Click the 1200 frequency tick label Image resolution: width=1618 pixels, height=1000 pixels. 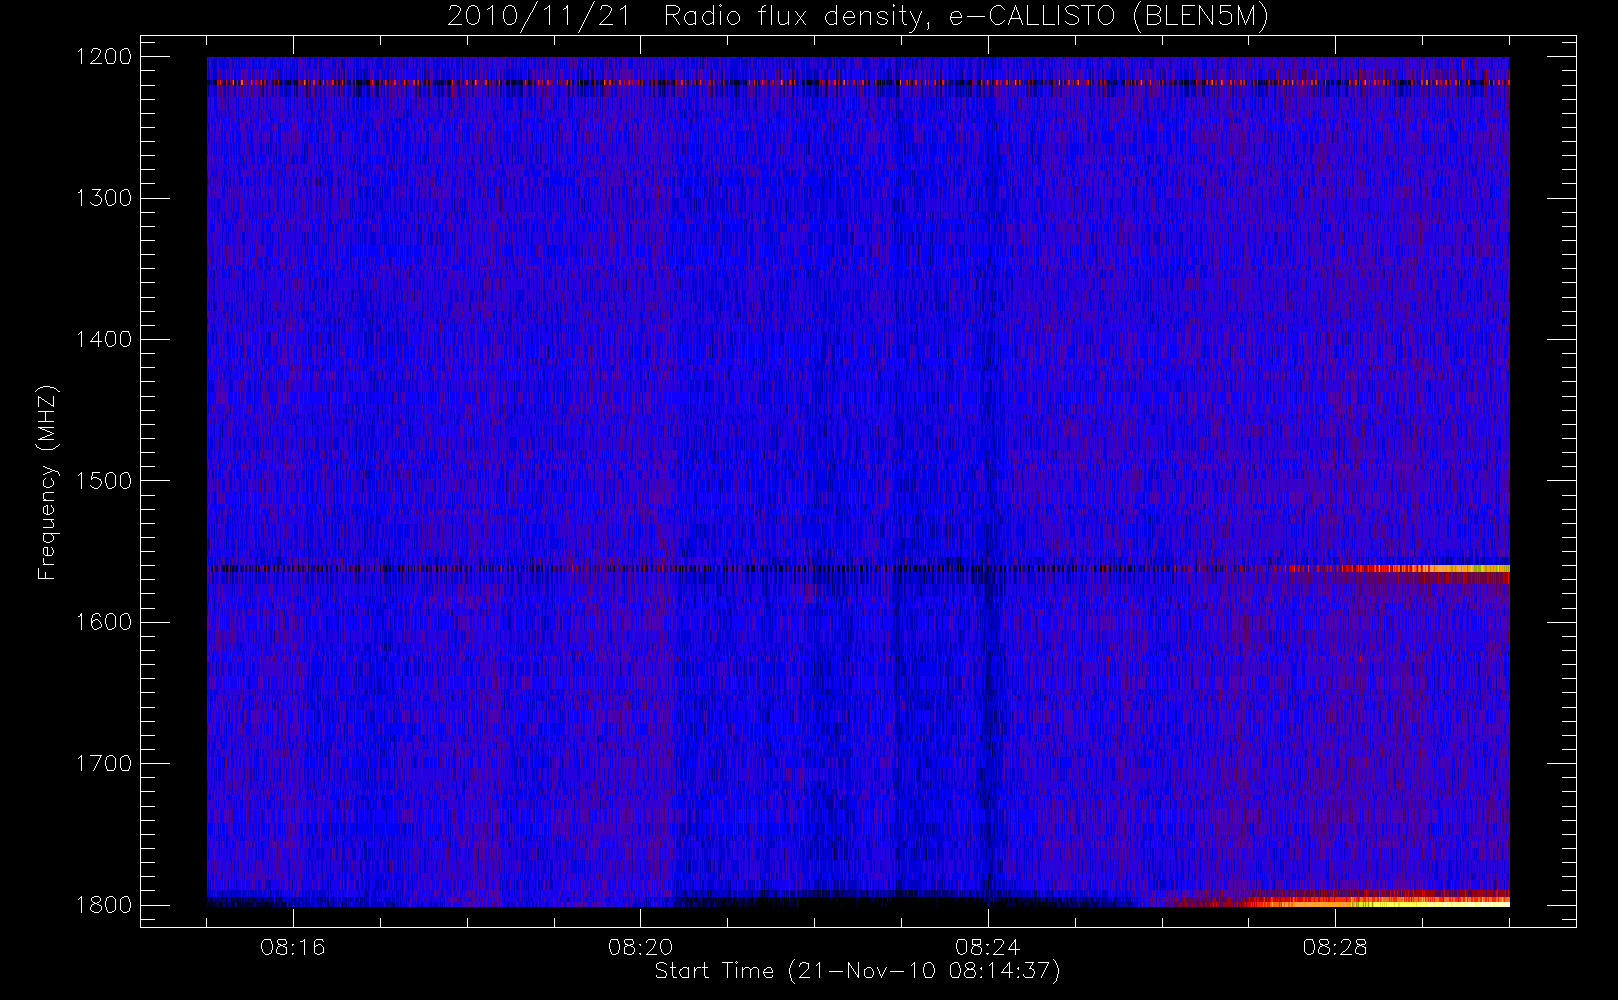(x=104, y=57)
